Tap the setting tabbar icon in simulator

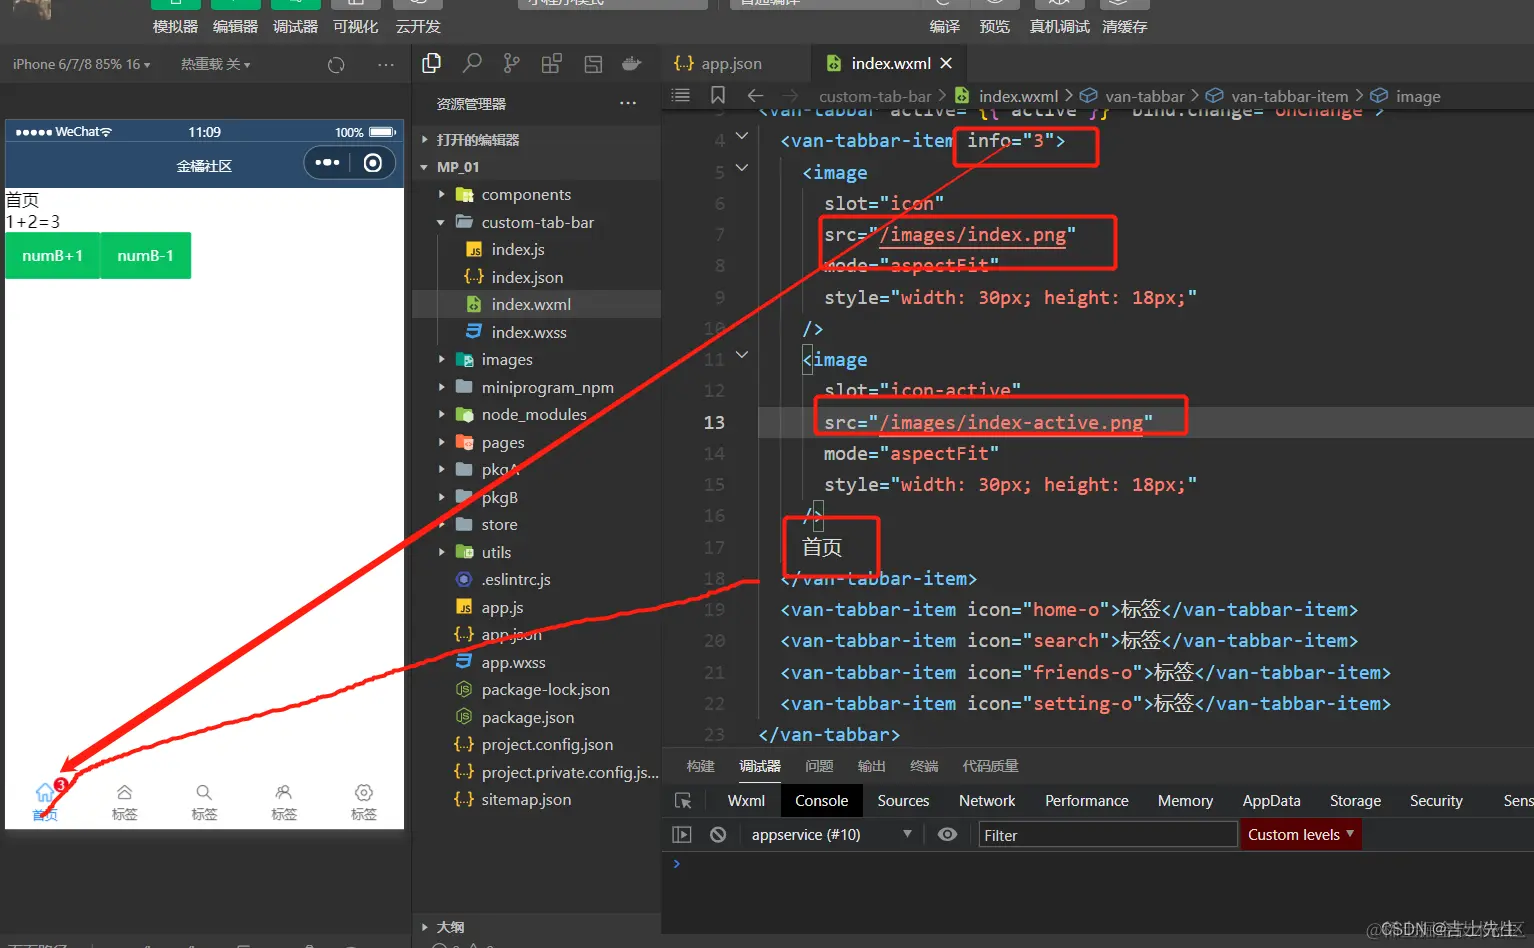[364, 792]
